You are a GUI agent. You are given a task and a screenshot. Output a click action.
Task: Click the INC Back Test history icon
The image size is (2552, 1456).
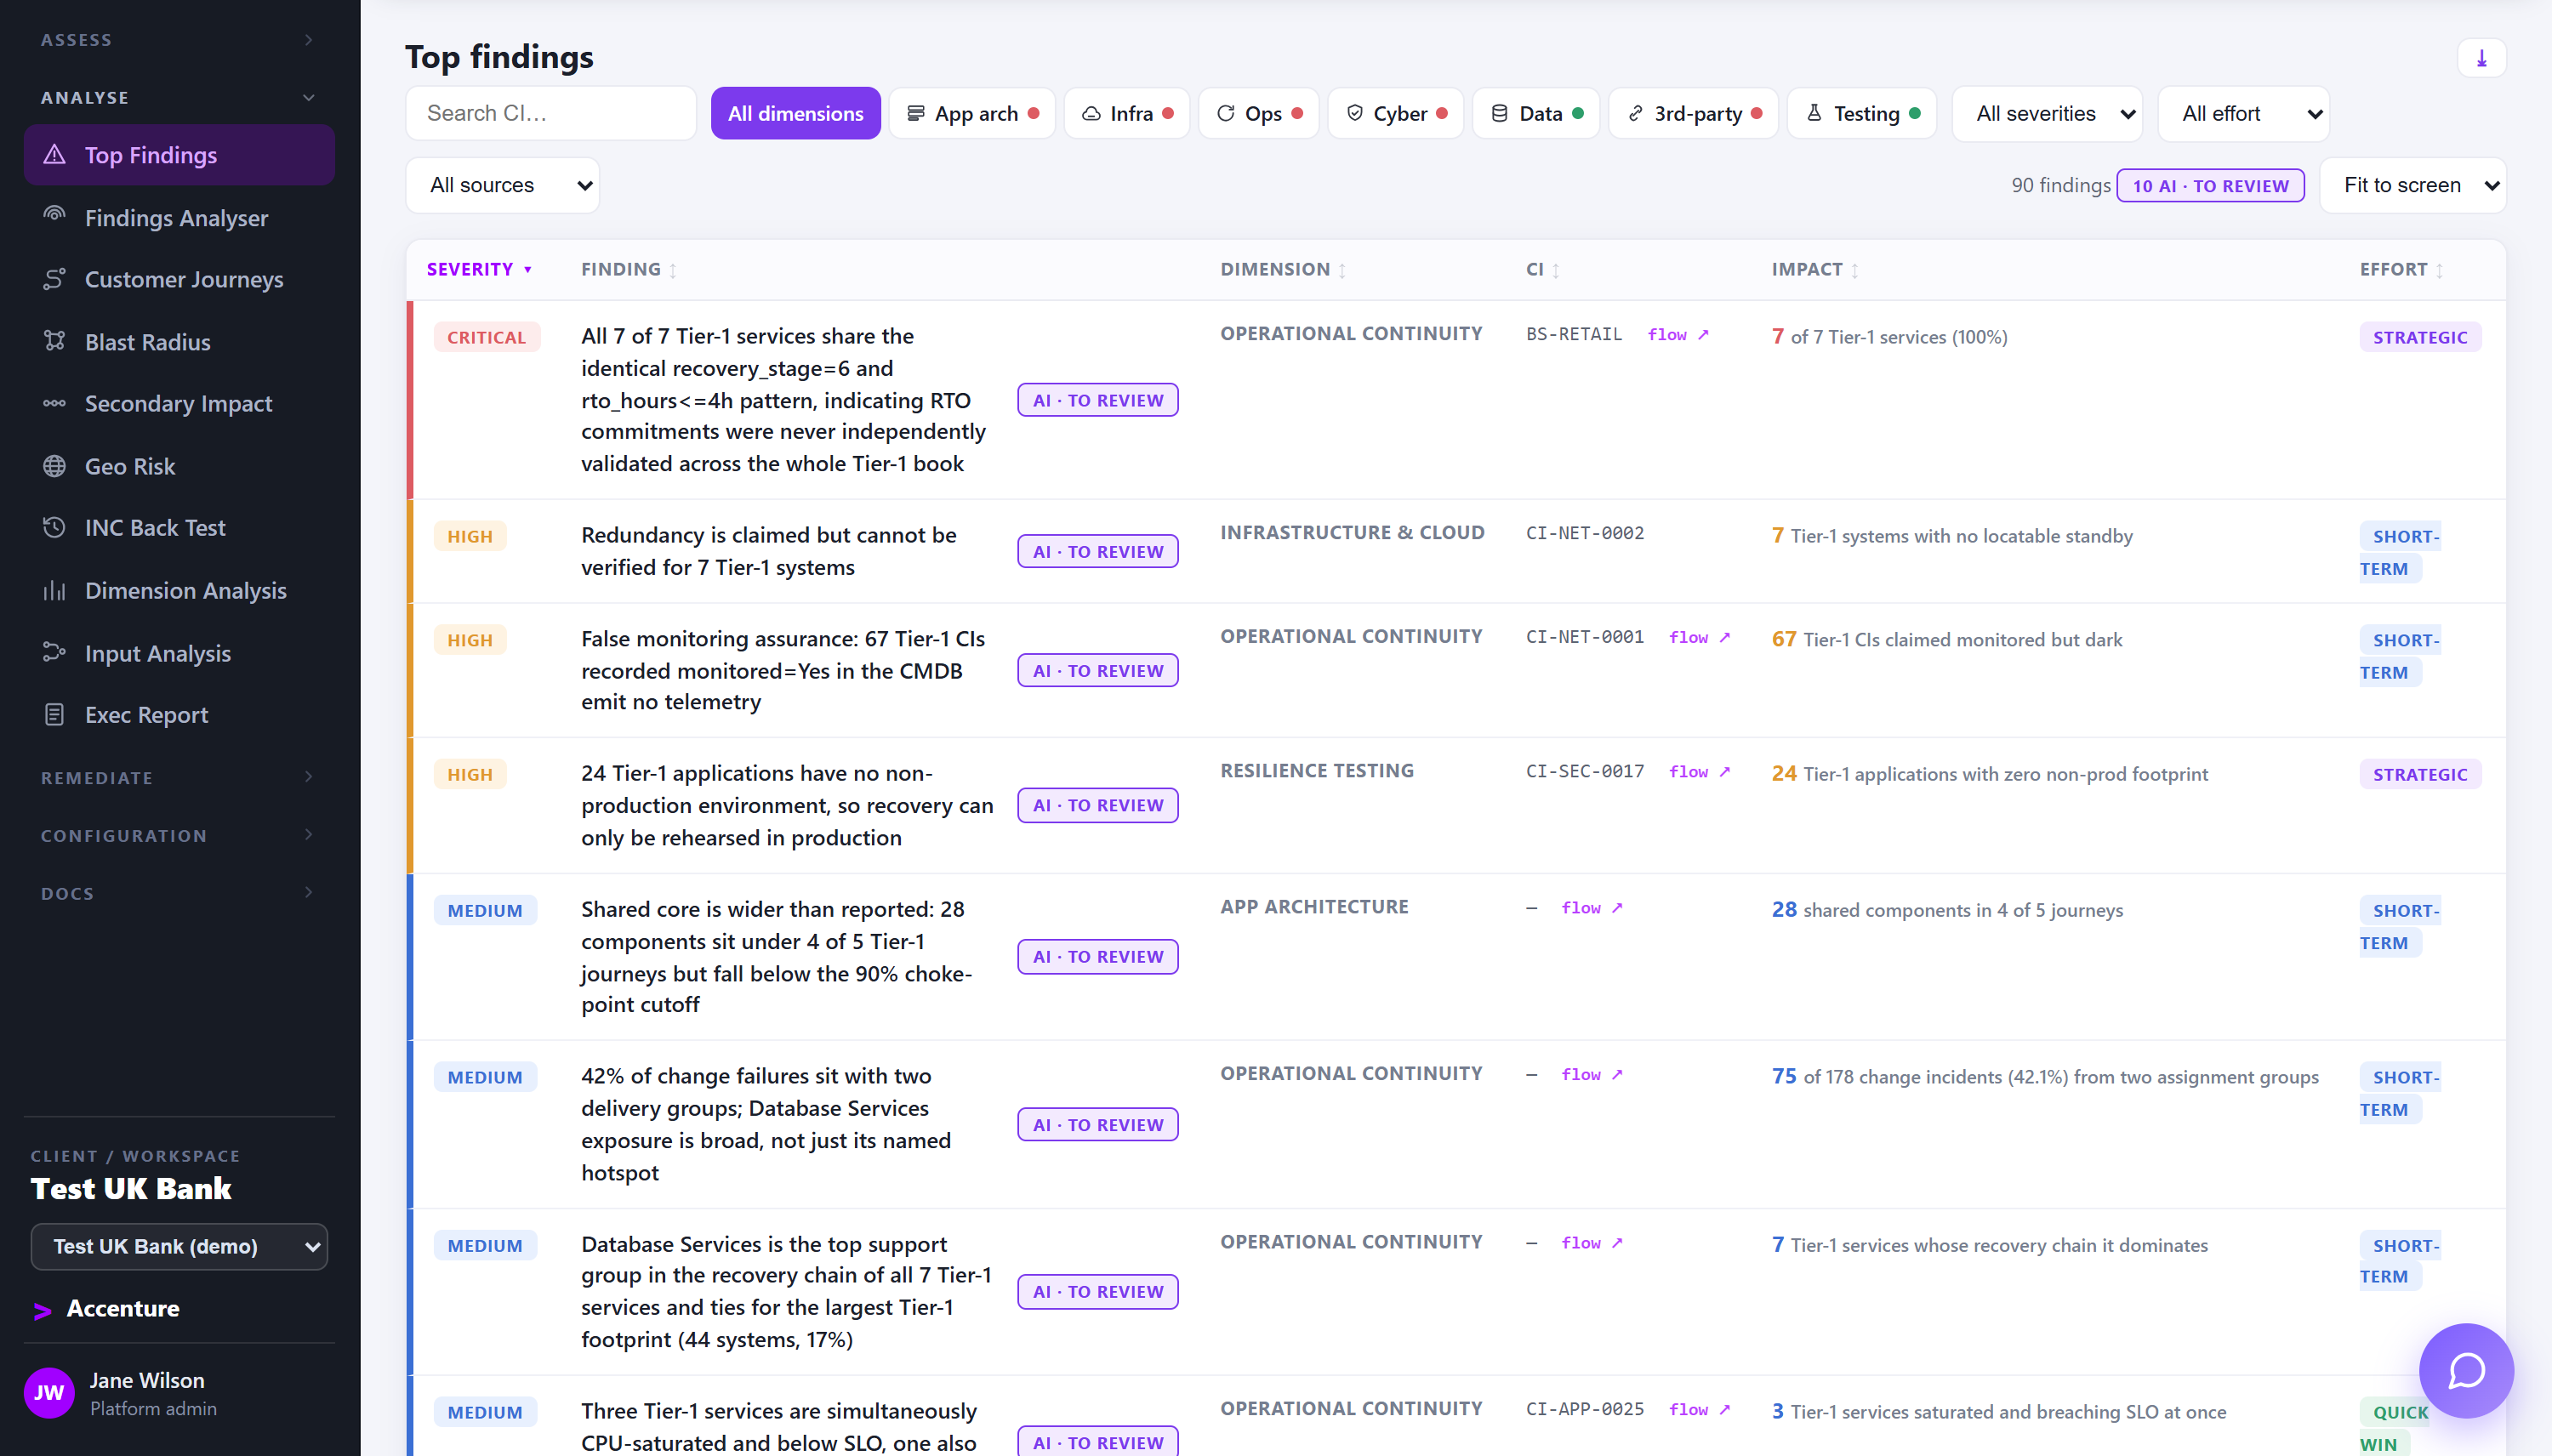click(x=54, y=527)
